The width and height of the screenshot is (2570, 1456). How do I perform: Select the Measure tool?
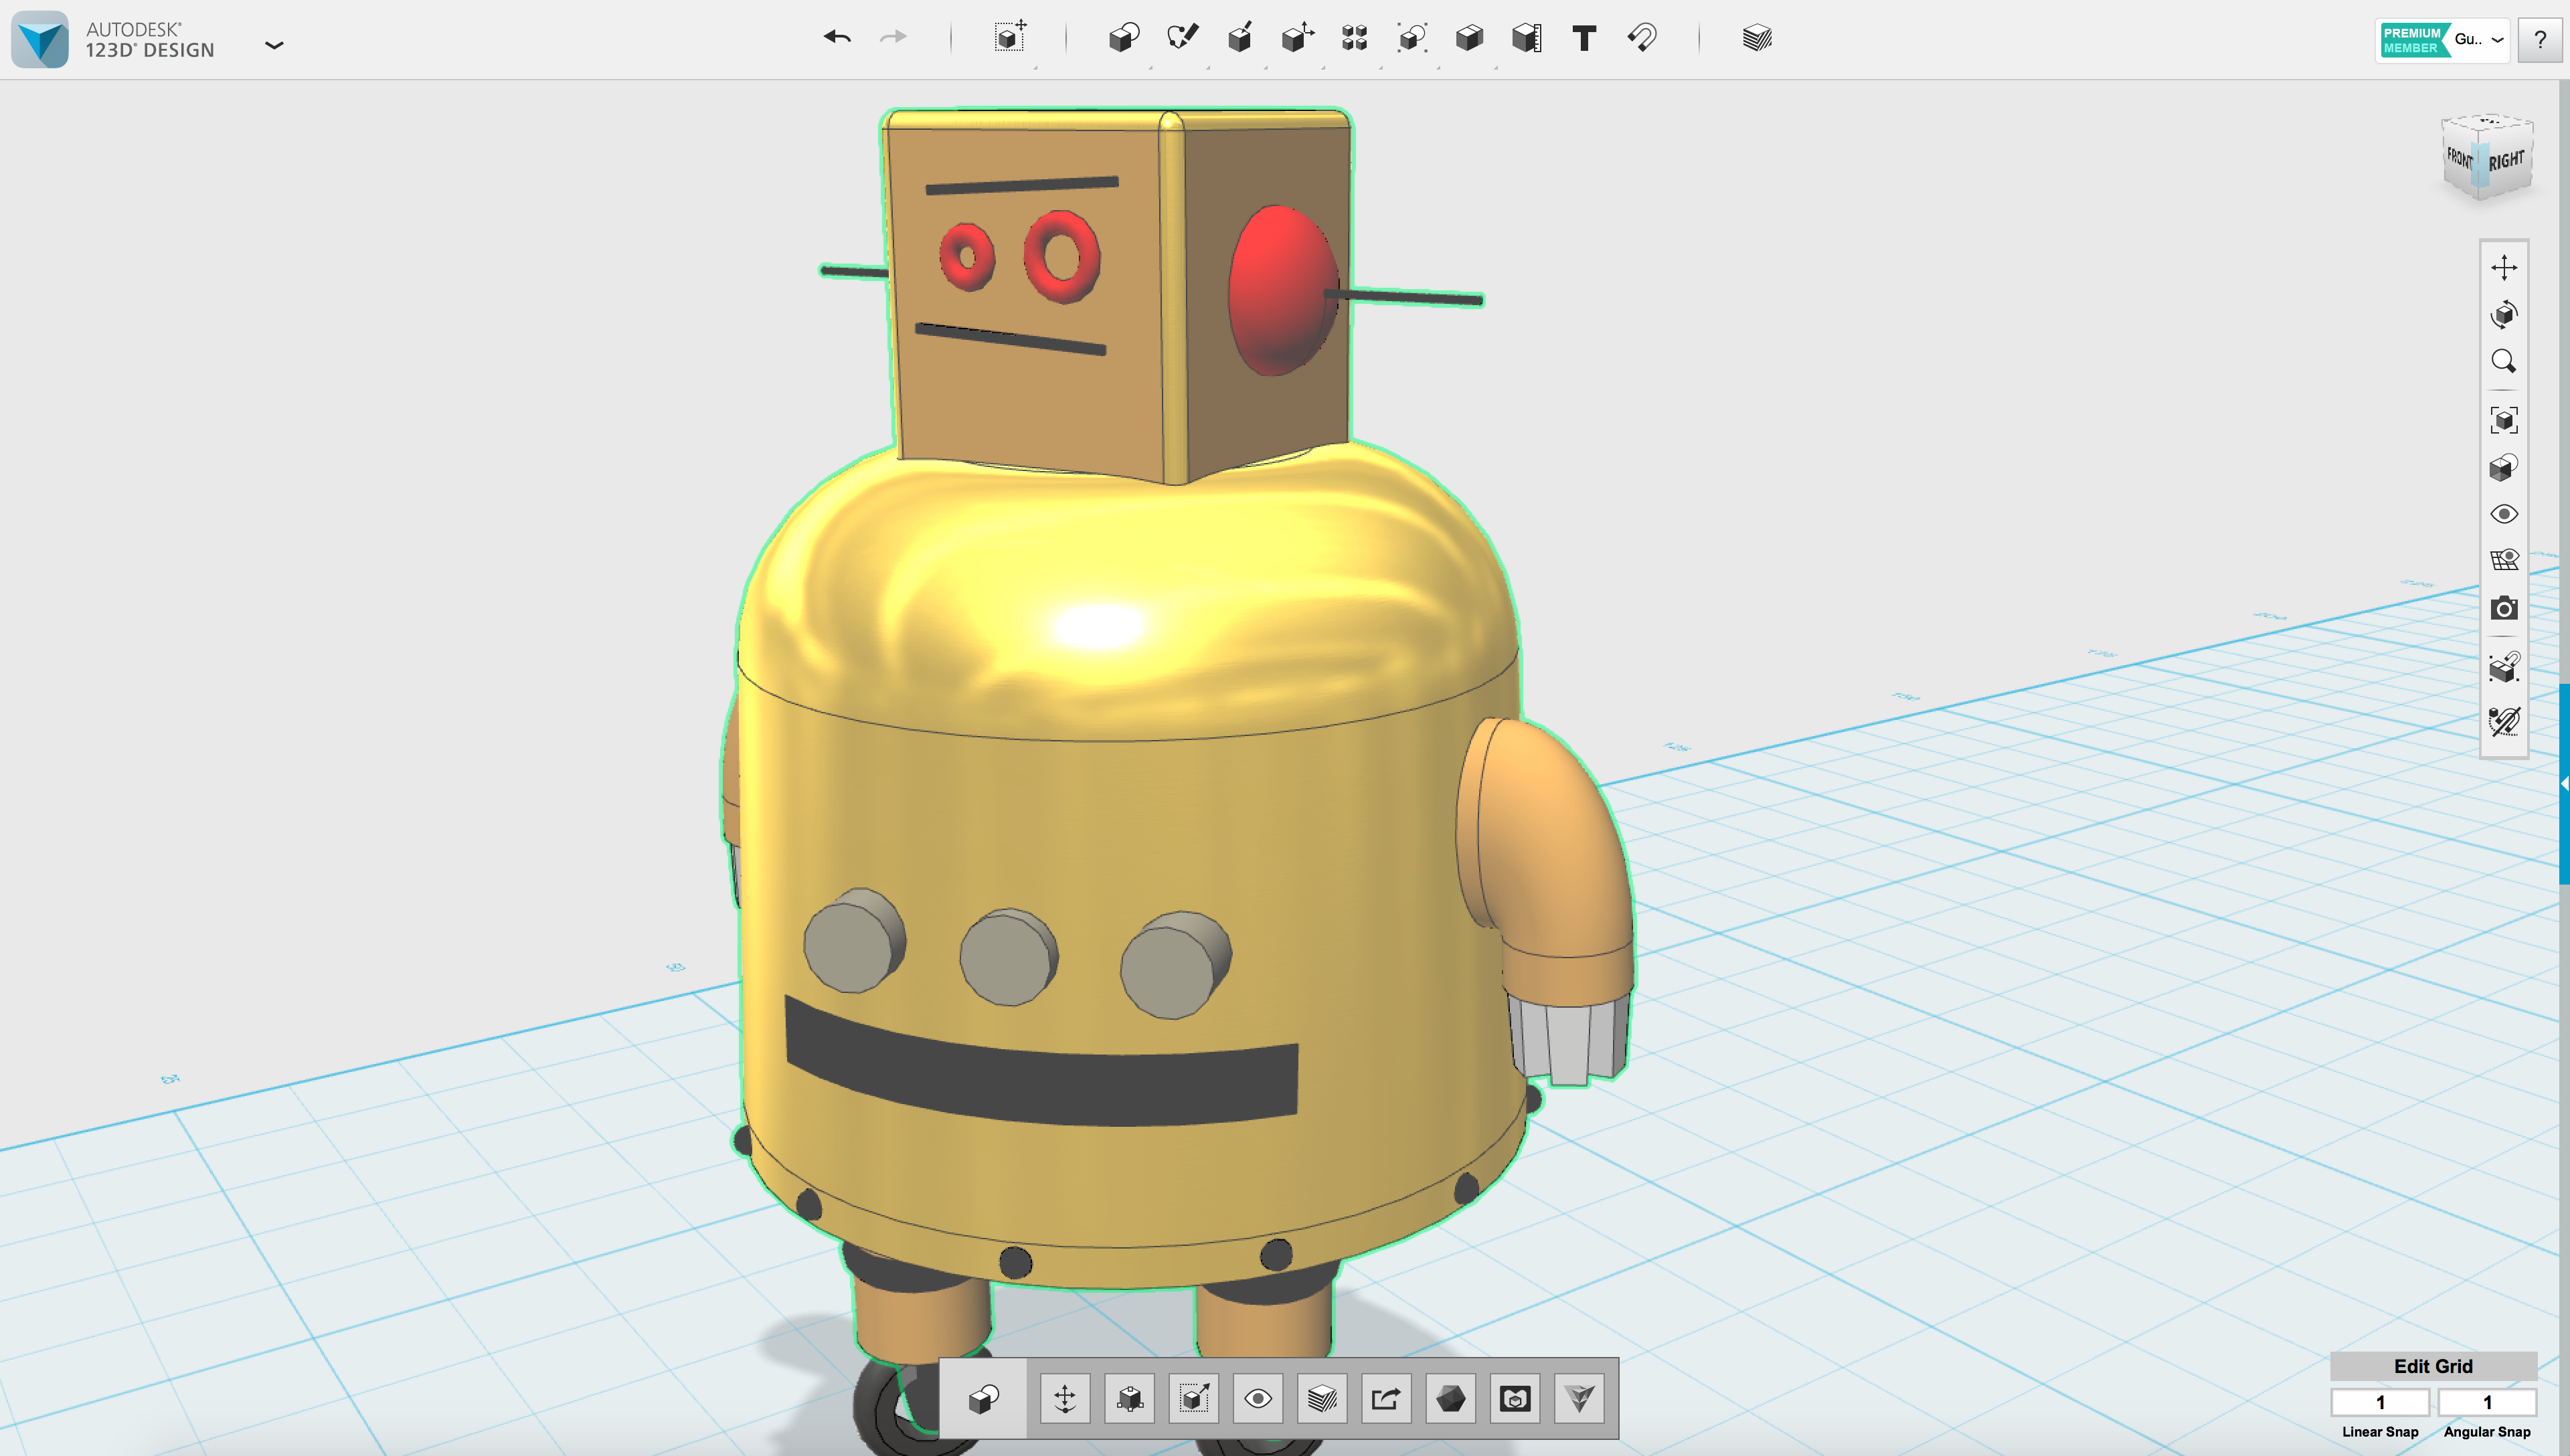pos(1527,38)
